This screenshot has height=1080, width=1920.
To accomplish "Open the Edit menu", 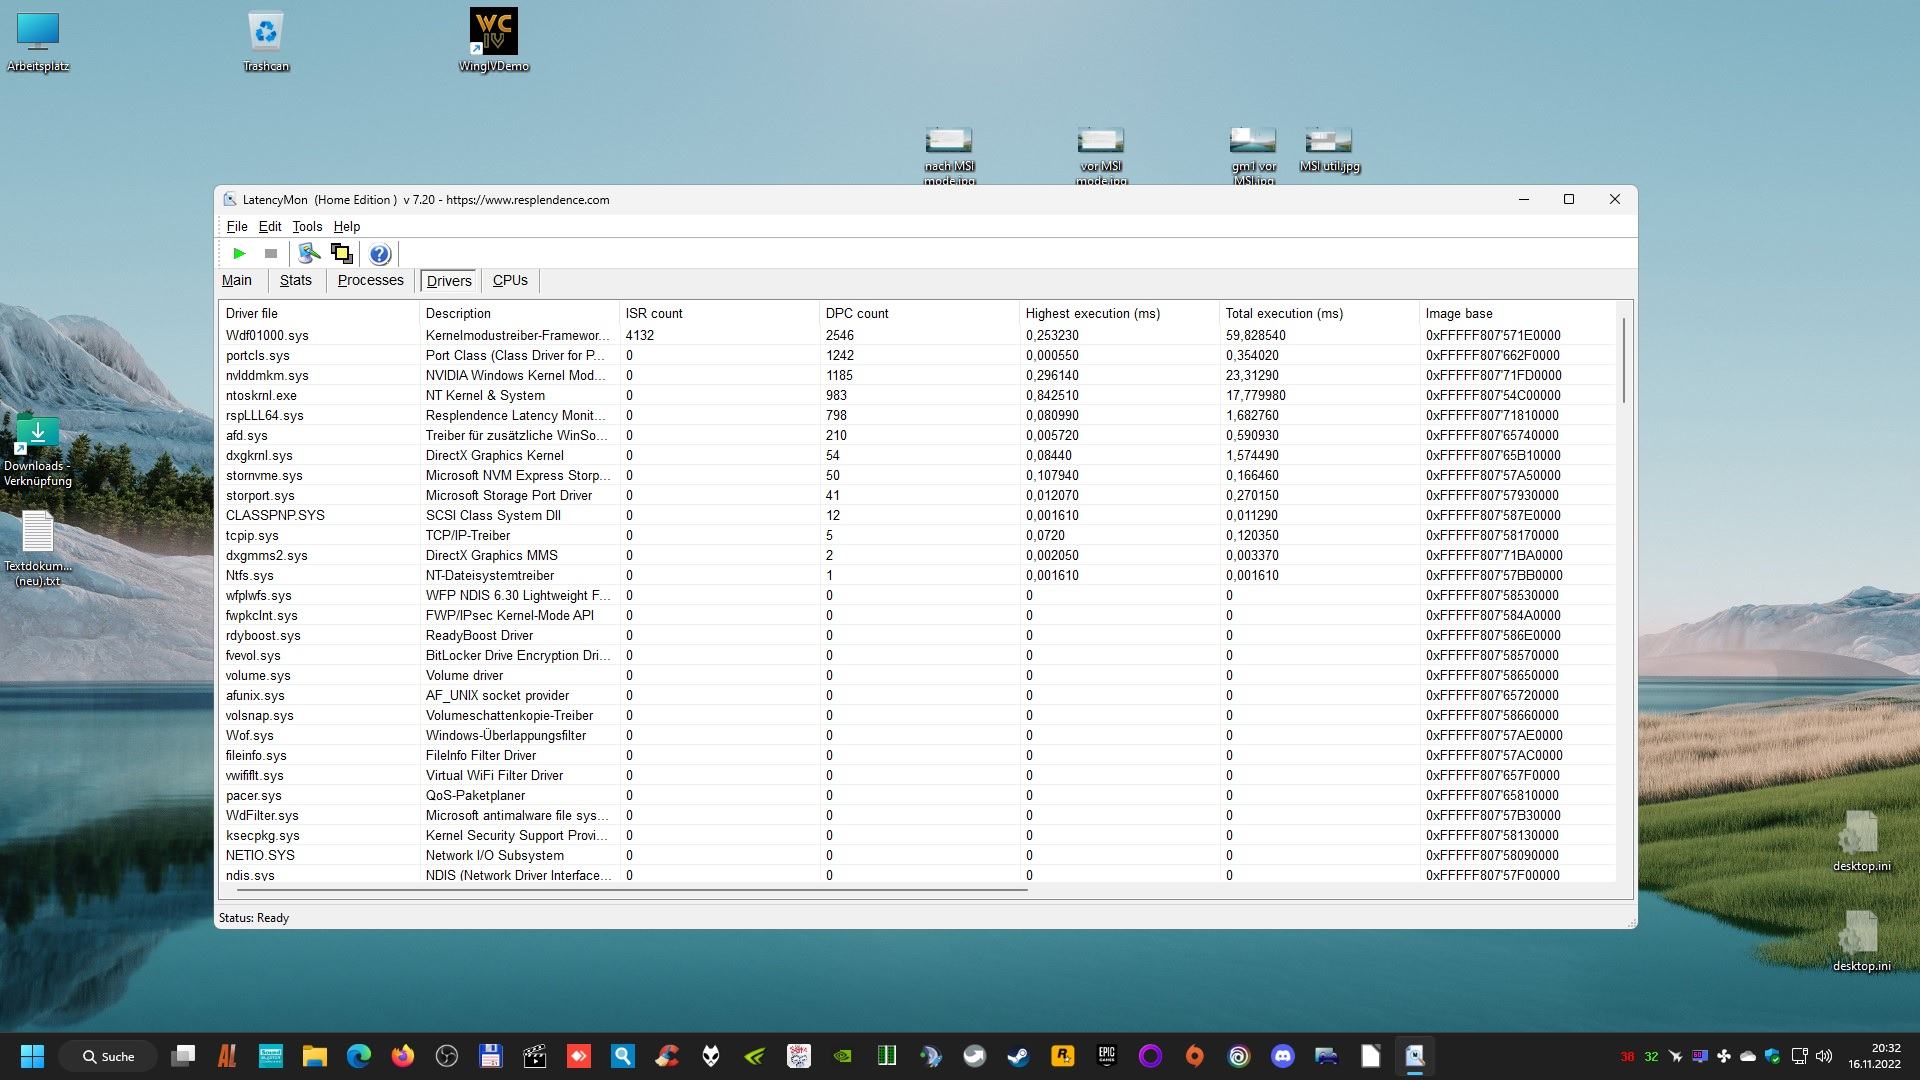I will pyautogui.click(x=270, y=227).
